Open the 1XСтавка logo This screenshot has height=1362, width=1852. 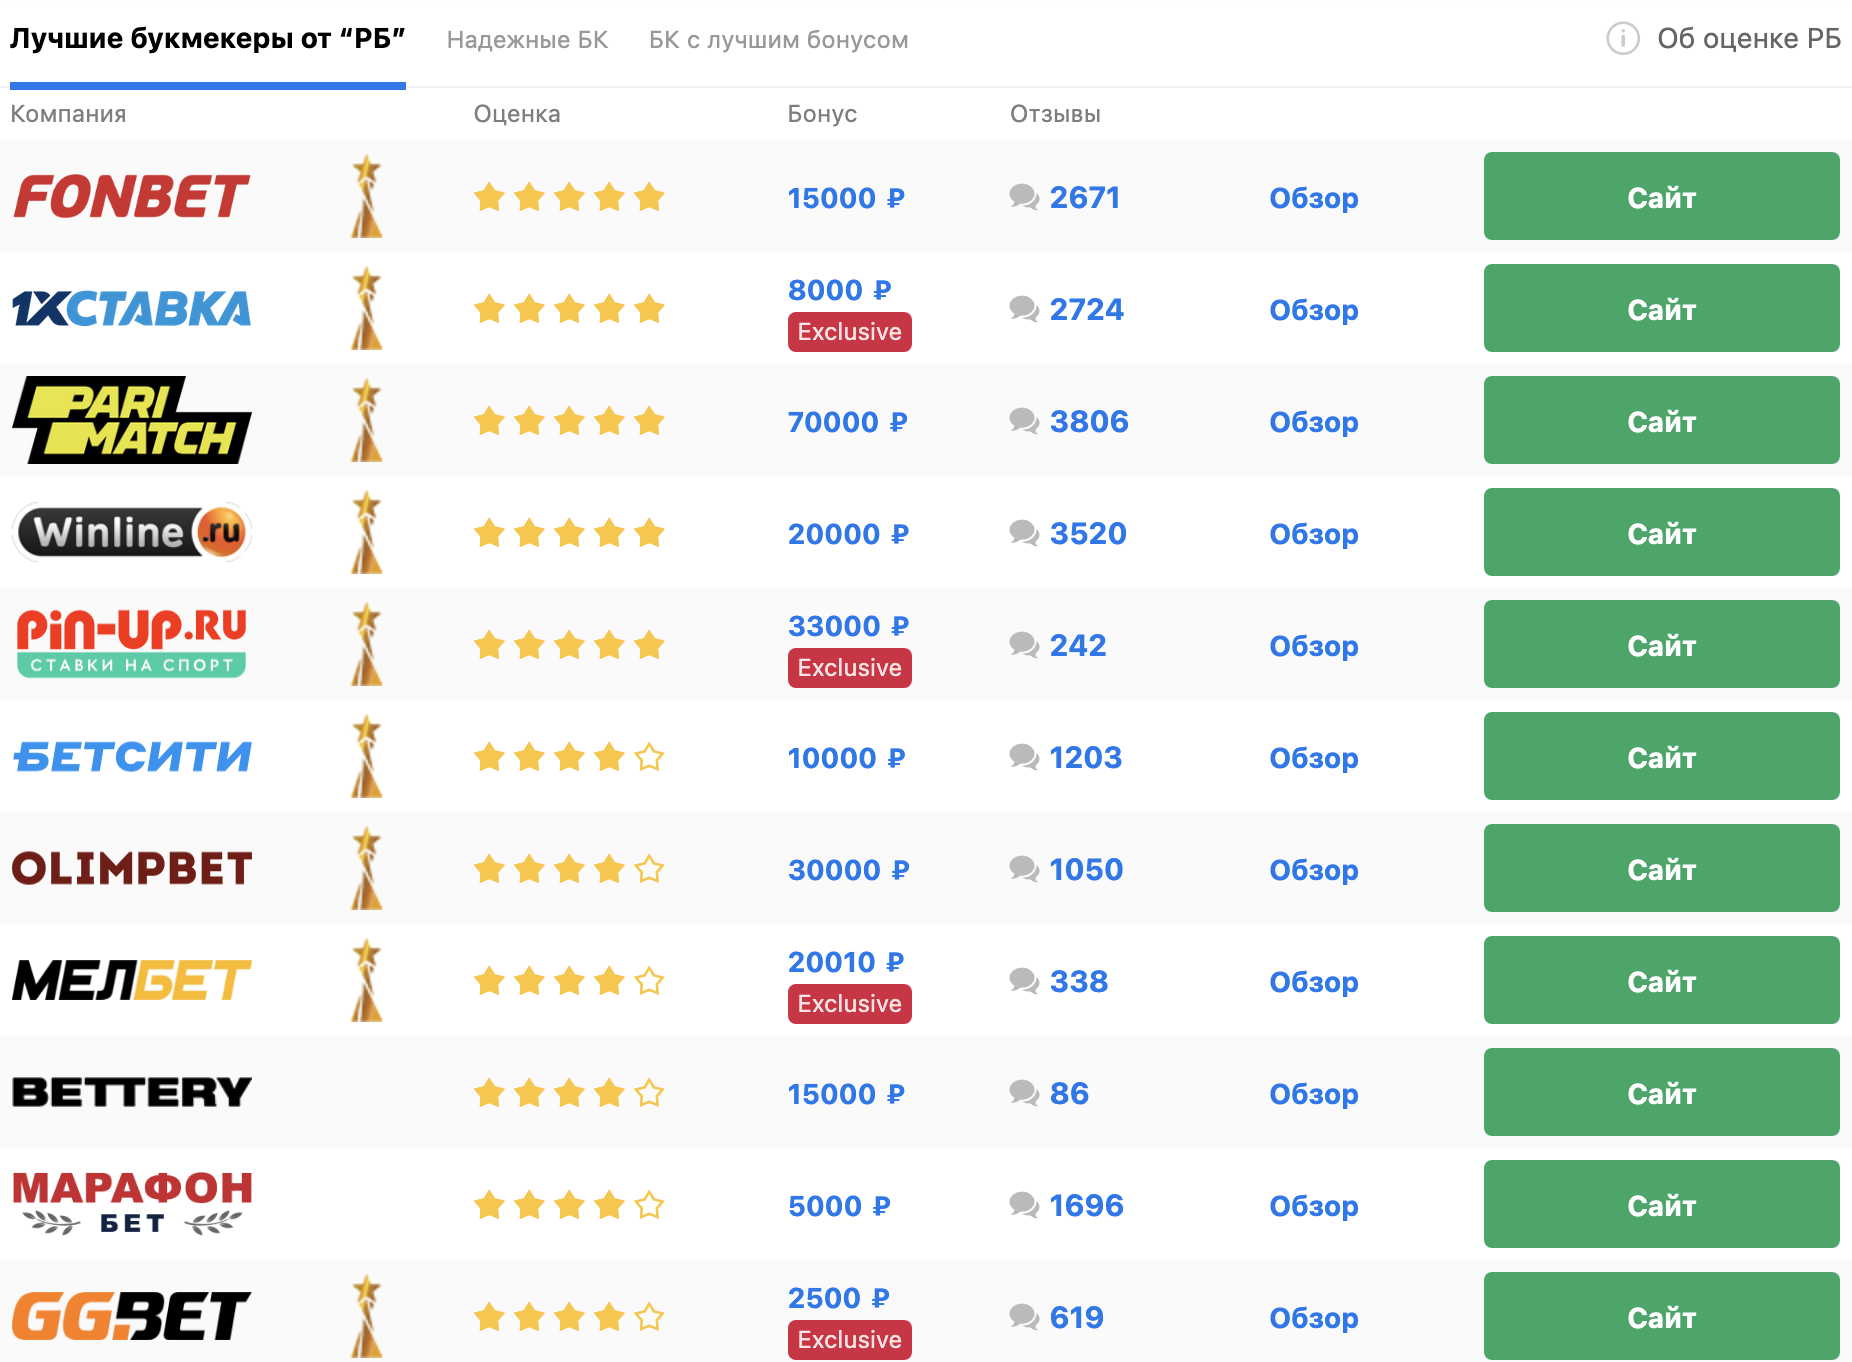coord(131,308)
